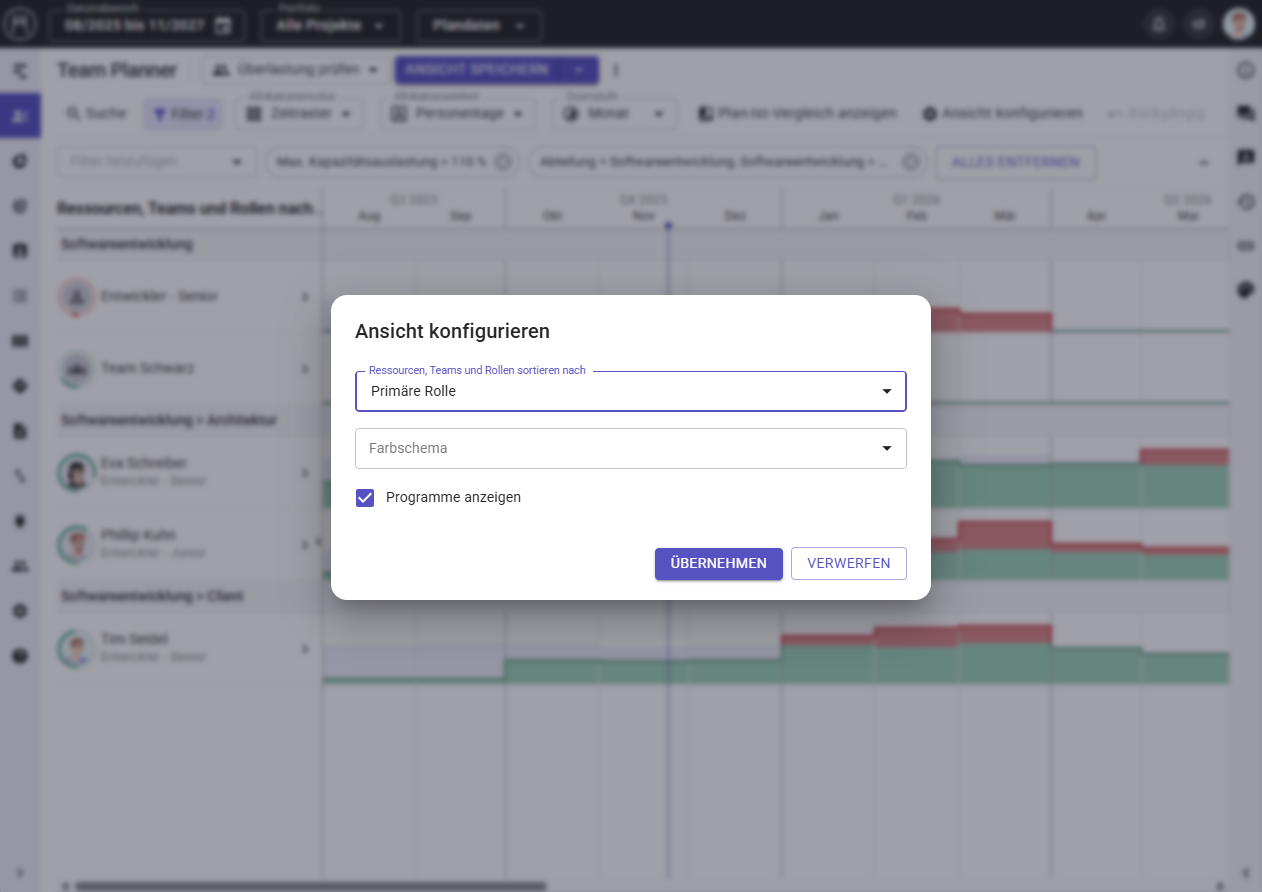Open the three-dot menu beside Ansicht speichern
This screenshot has height=892, width=1262.
click(x=616, y=70)
